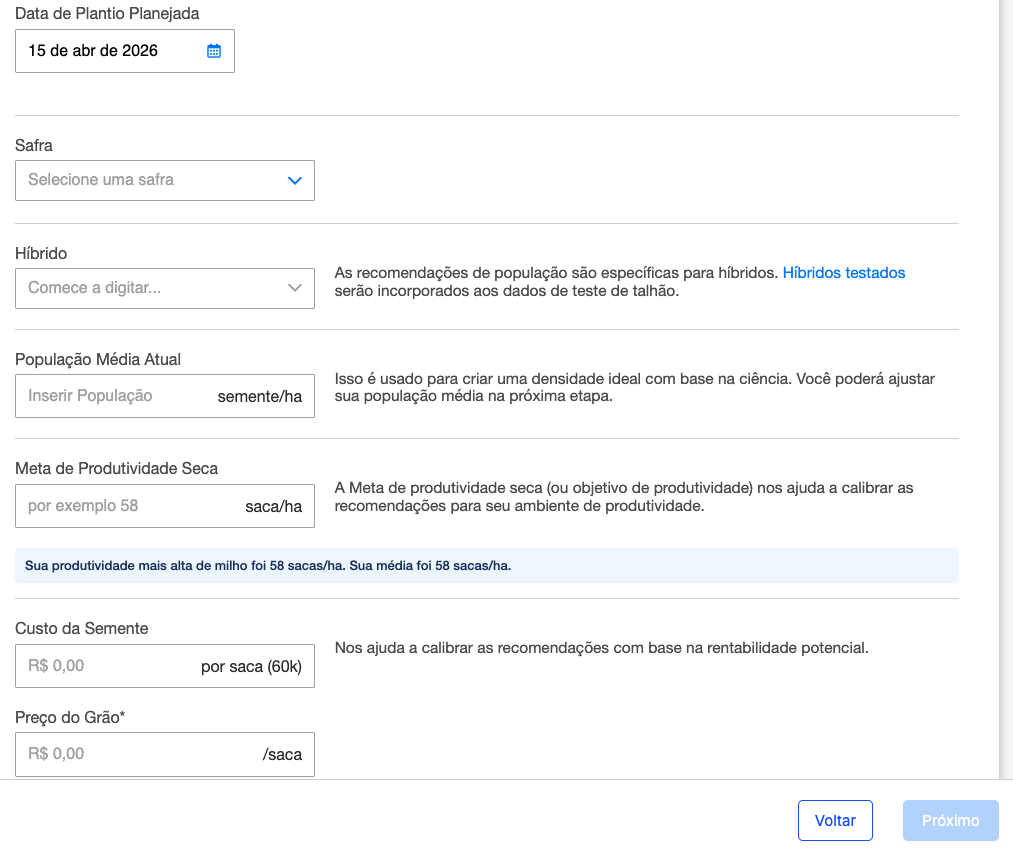Click the blue chevron in Safra selector

pos(294,181)
